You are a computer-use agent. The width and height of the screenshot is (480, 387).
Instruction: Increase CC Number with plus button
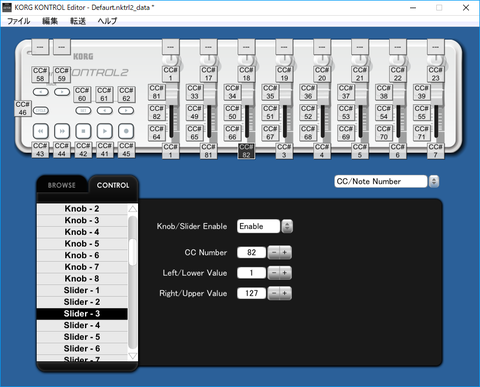pos(285,253)
